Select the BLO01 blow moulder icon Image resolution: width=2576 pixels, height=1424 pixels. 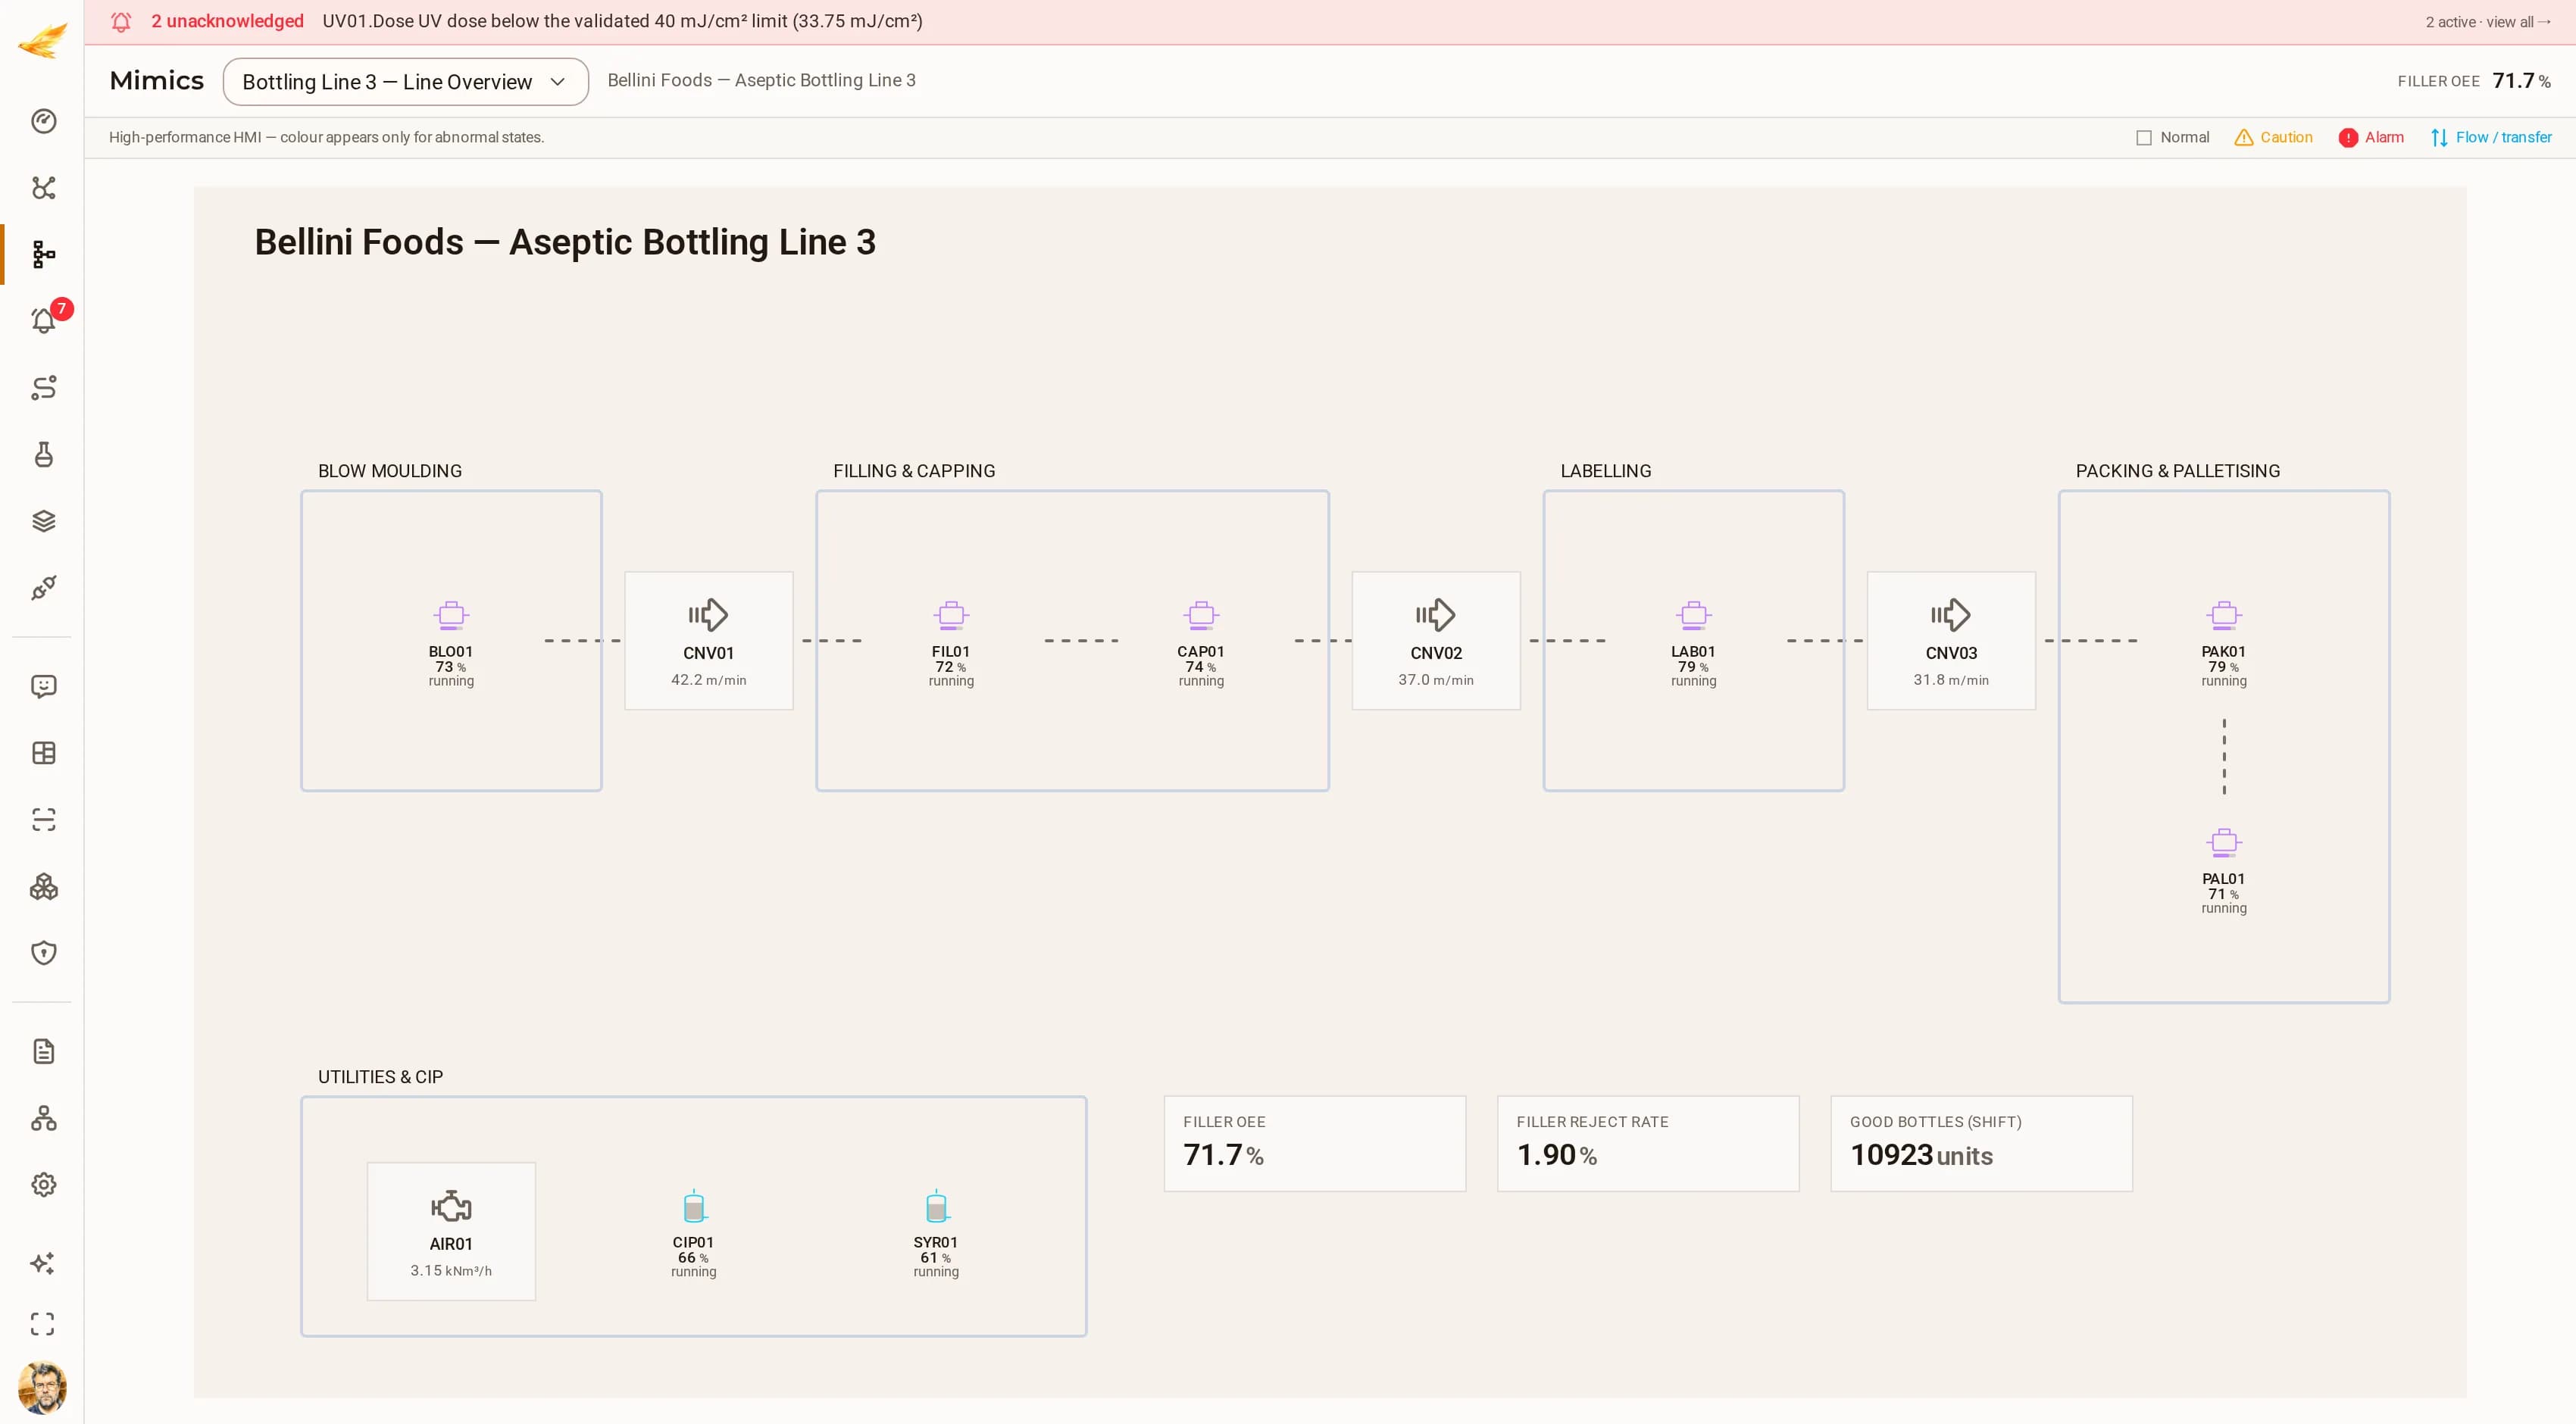click(x=451, y=614)
